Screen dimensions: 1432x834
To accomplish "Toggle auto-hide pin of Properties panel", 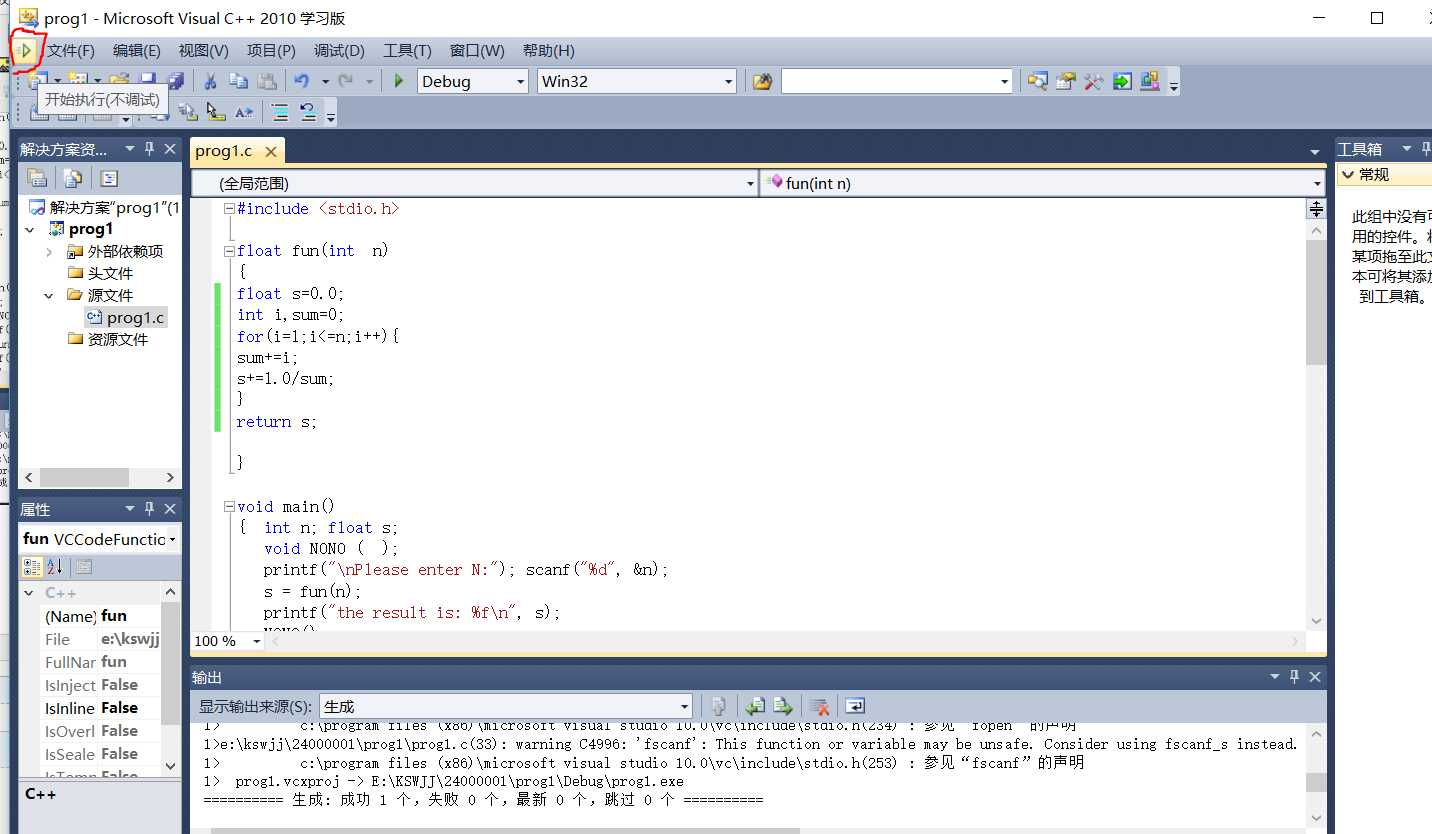I will pyautogui.click(x=150, y=508).
